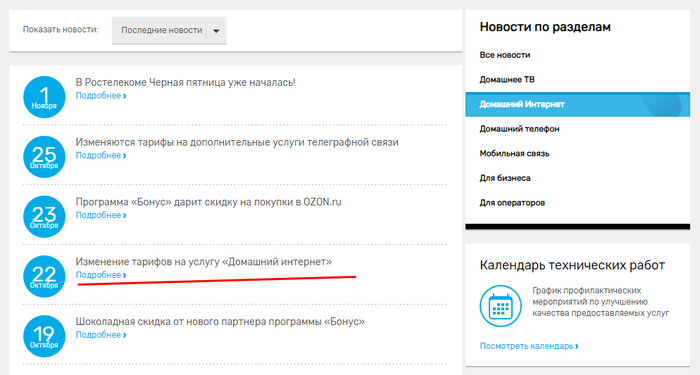This screenshot has height=375, width=700.
Task: Click the 1 Ноября date circle
Action: [44, 97]
